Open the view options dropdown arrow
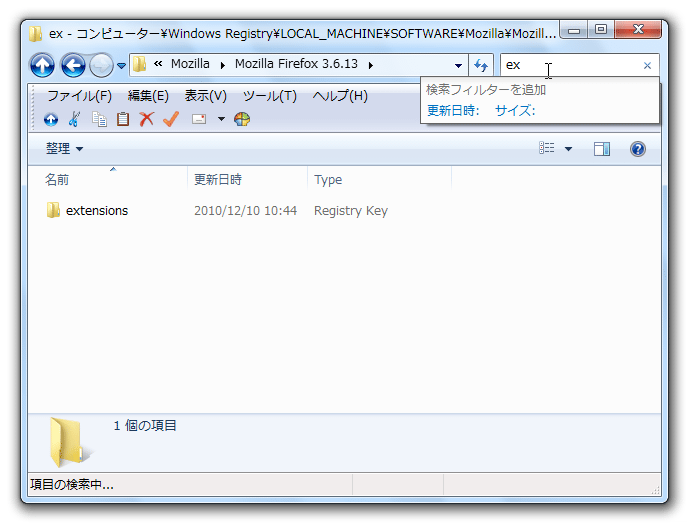The width and height of the screenshot is (692, 526). click(x=568, y=149)
